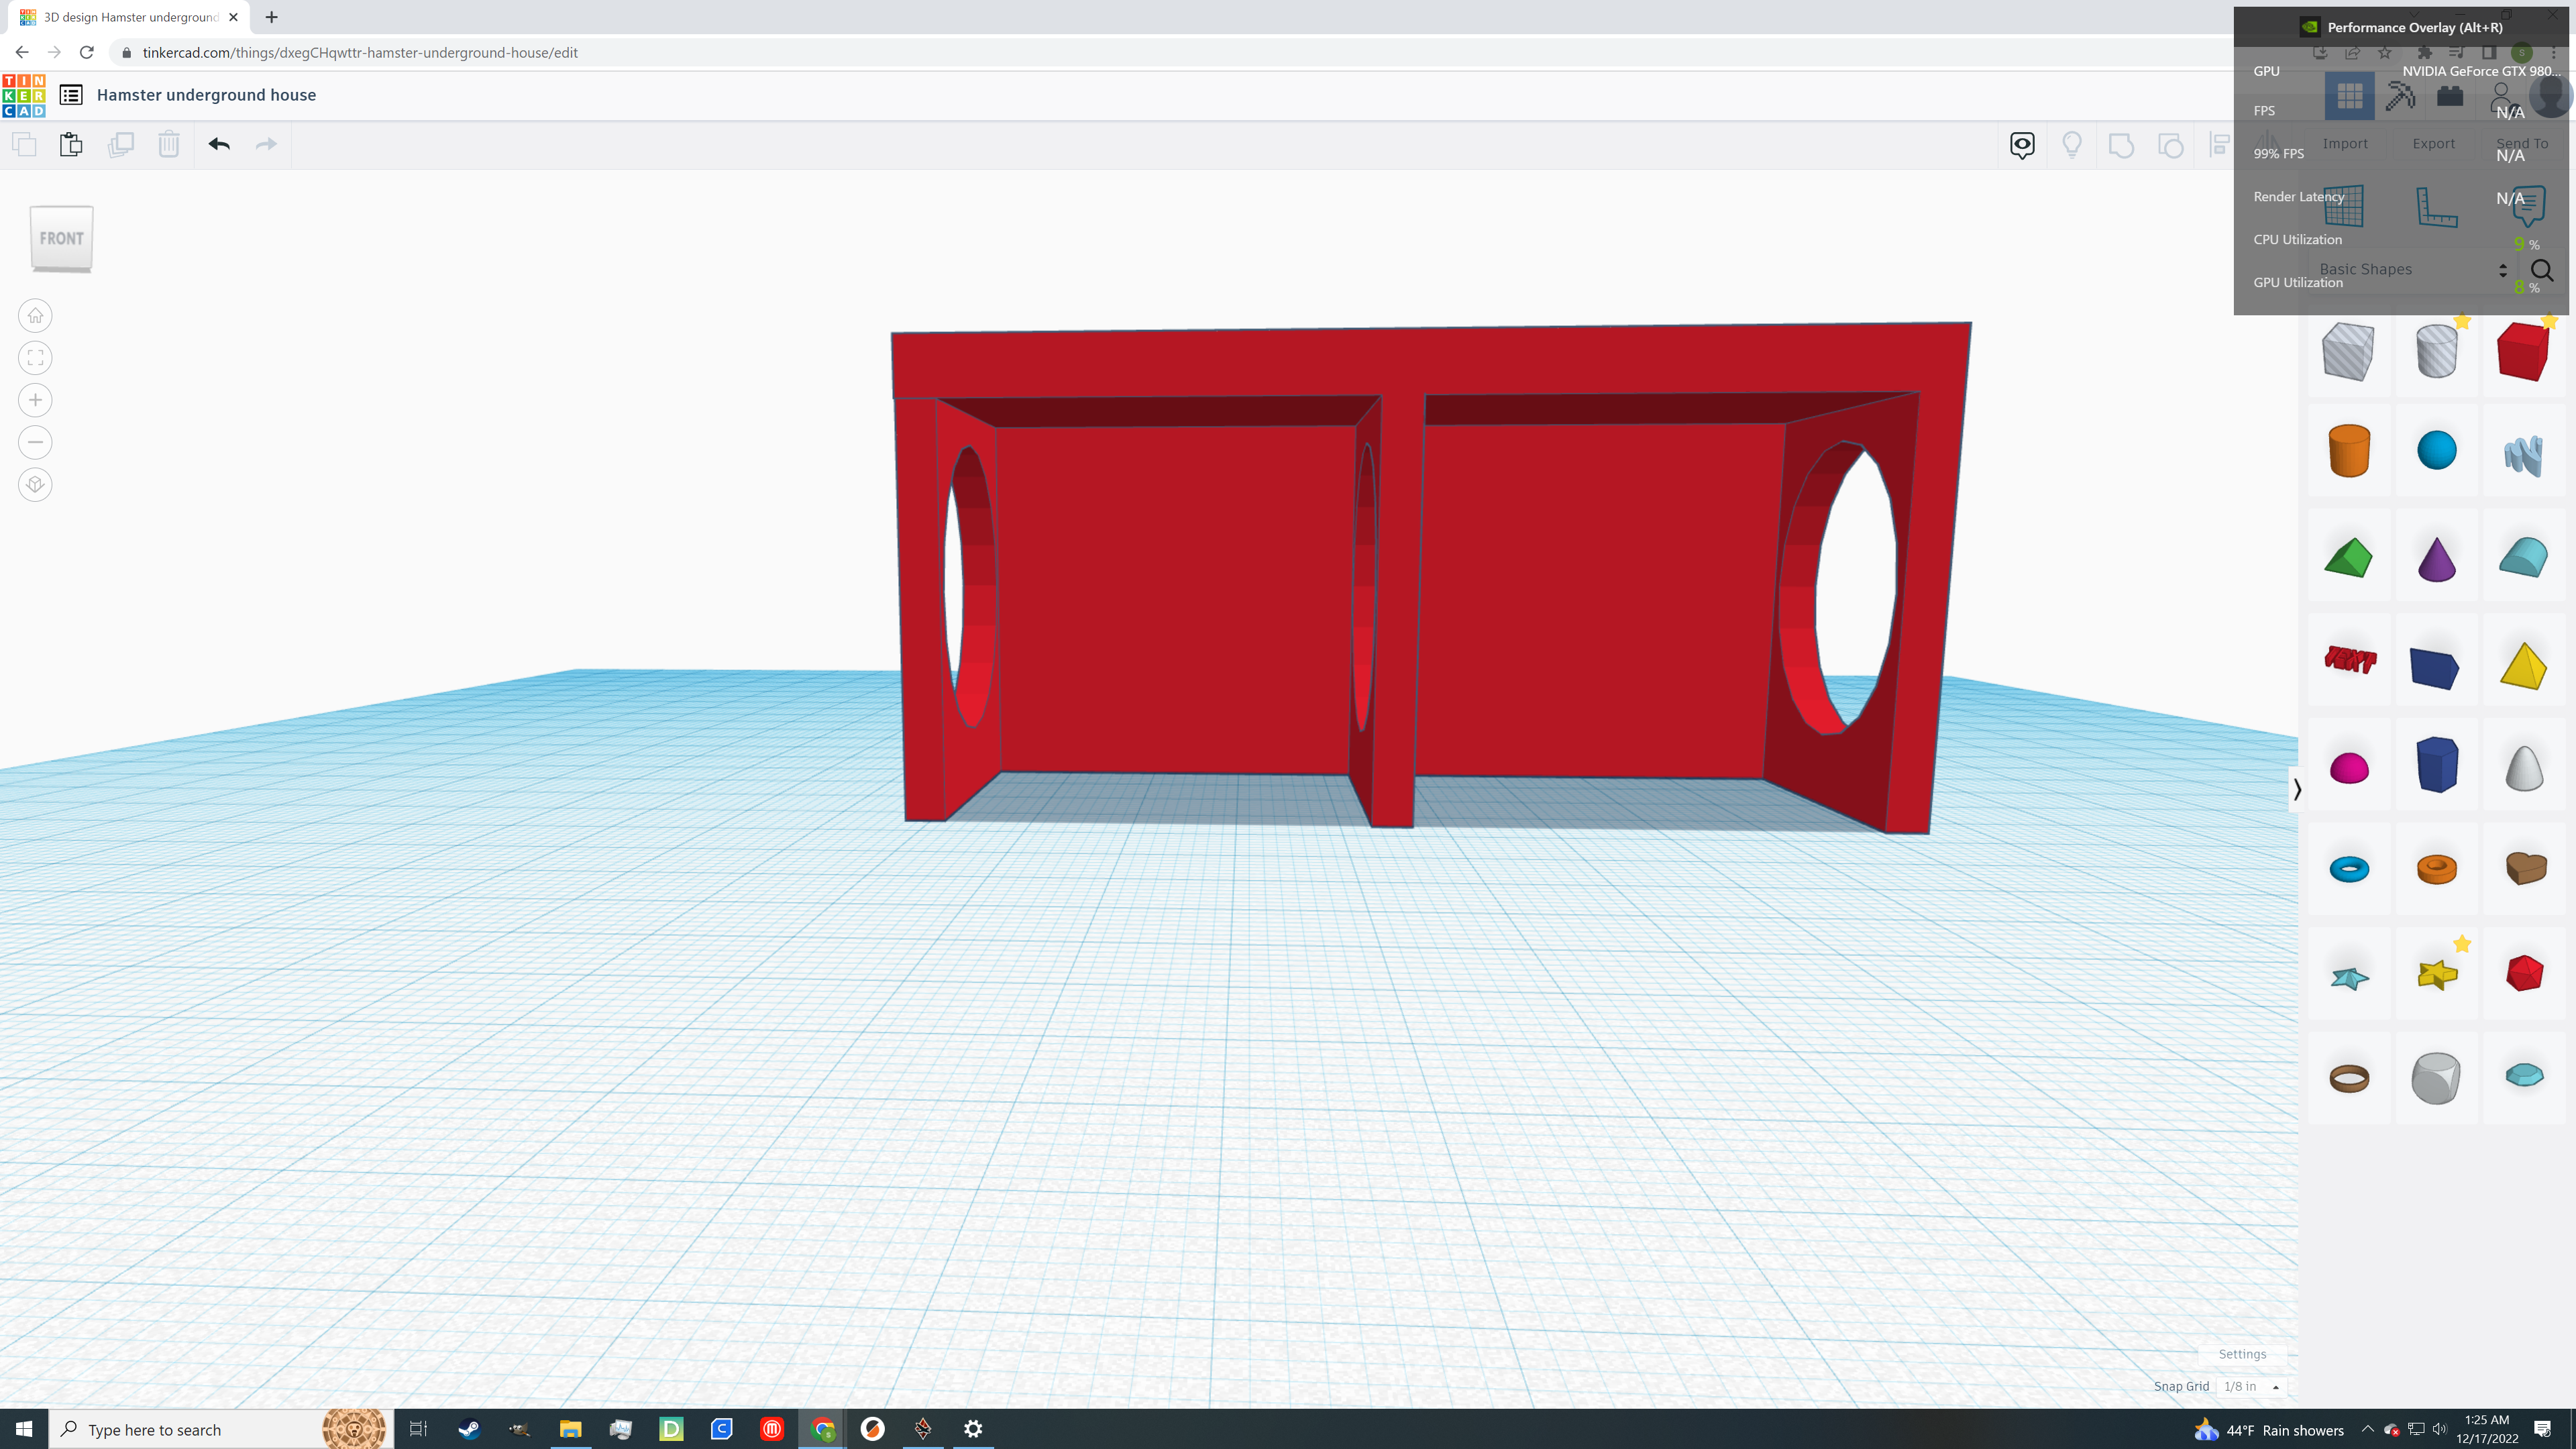2576x1449 pixels.
Task: Select the red Icosahedron shape
Action: tap(2524, 973)
